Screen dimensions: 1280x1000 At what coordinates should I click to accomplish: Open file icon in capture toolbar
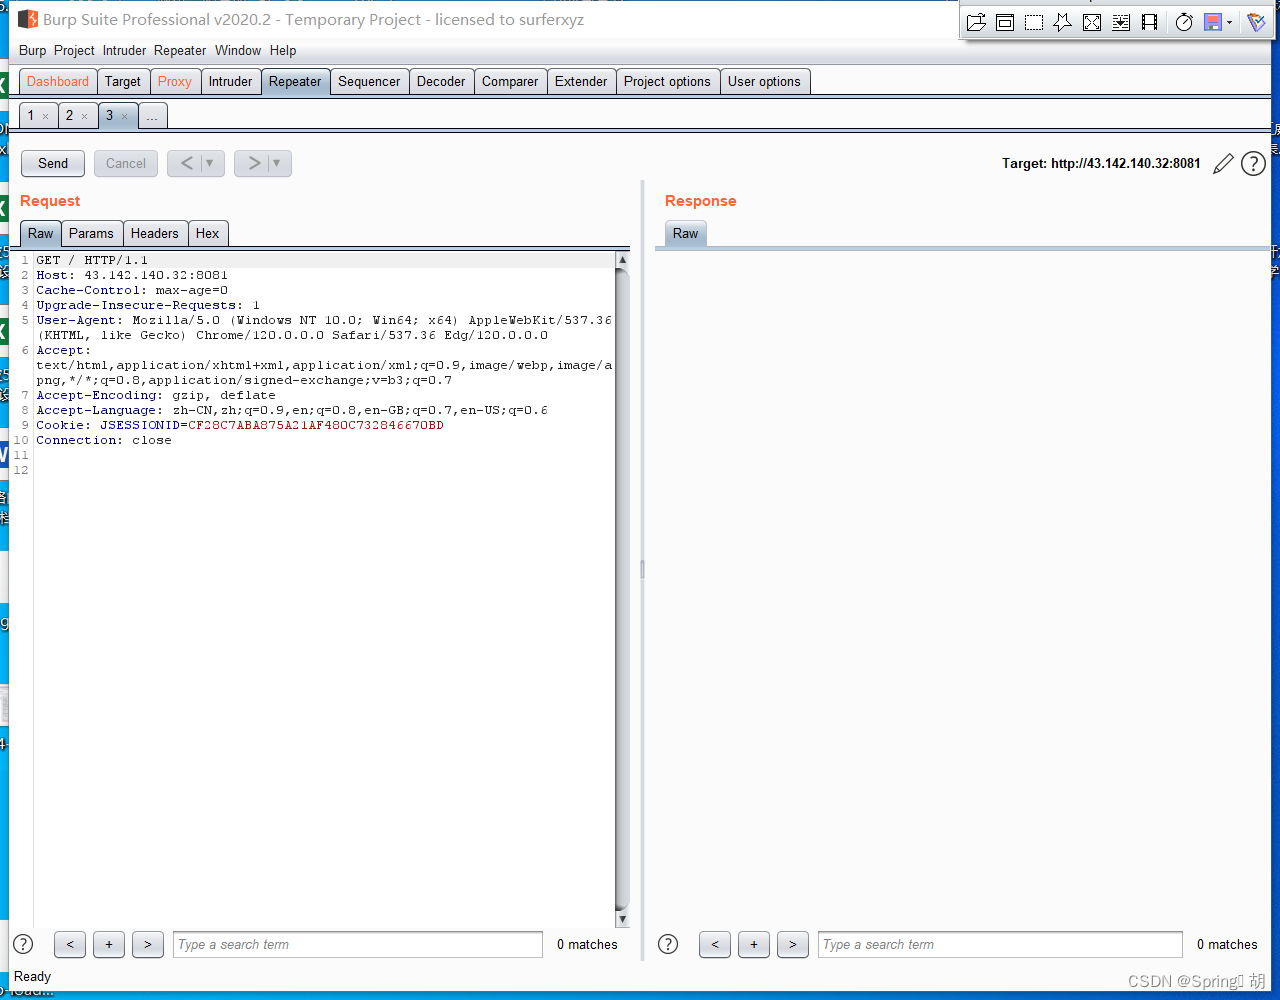(976, 22)
